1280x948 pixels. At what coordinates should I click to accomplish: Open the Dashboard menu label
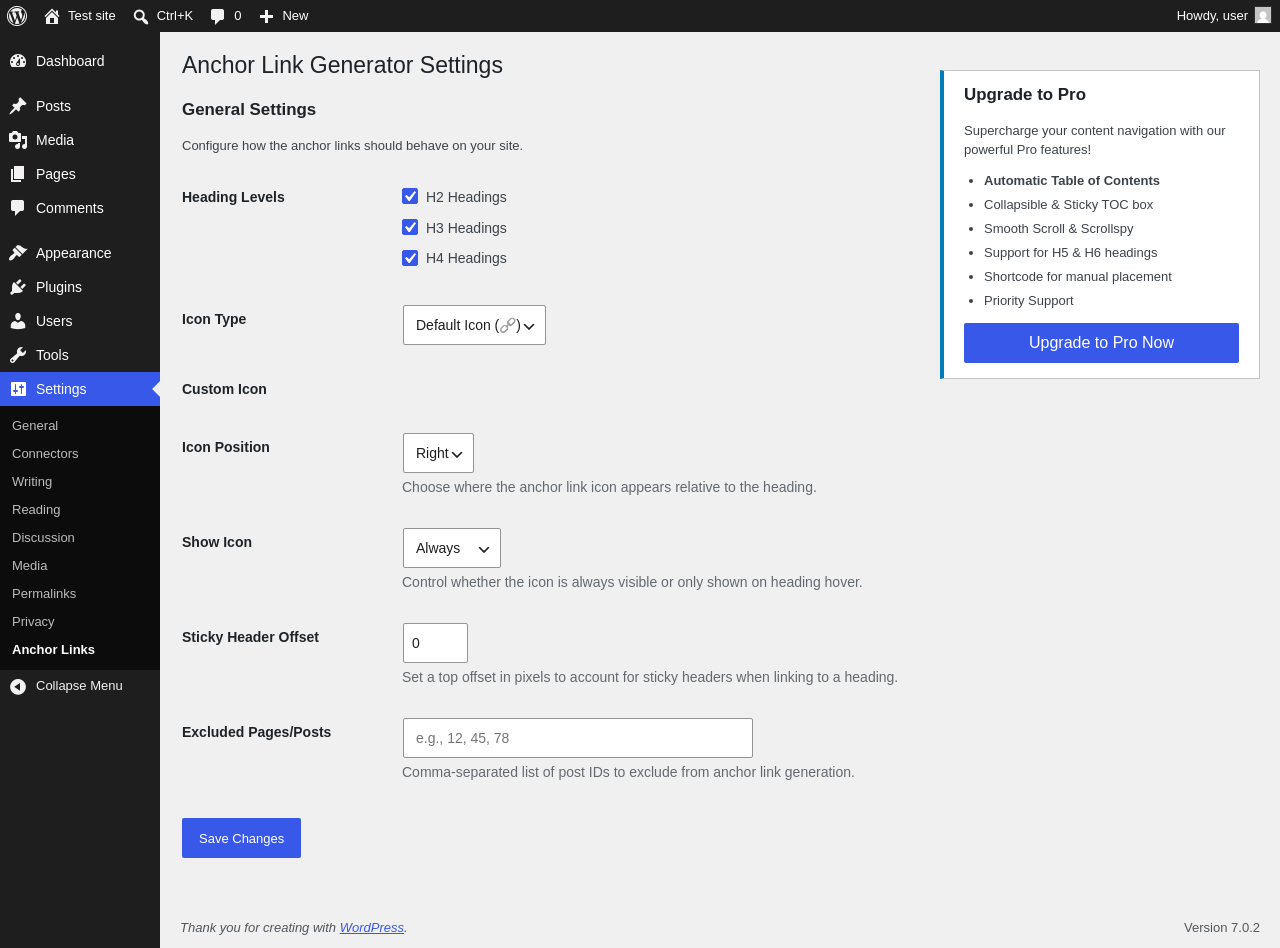70,61
